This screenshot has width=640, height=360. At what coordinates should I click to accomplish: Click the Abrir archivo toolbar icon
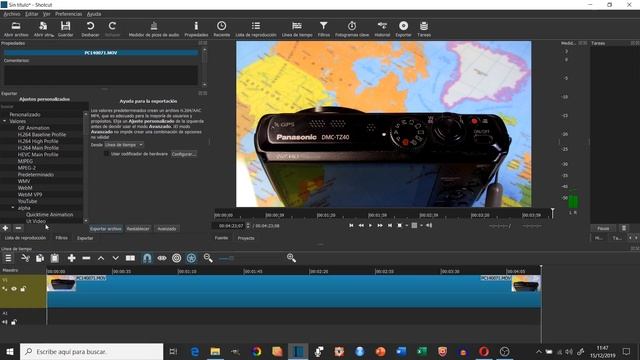click(x=16, y=29)
